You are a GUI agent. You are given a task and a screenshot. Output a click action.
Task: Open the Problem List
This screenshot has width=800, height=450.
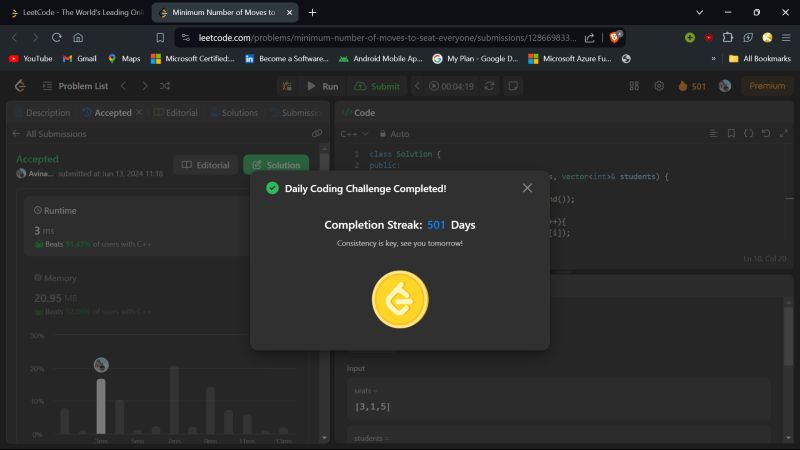(76, 86)
